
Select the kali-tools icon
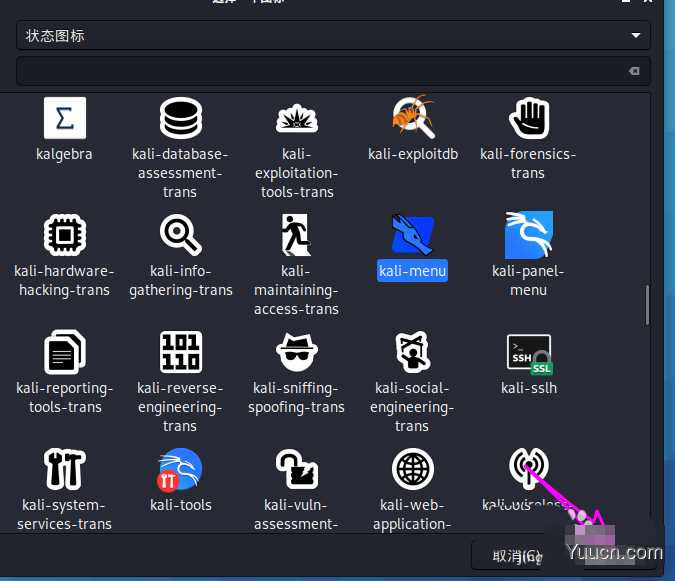180,469
